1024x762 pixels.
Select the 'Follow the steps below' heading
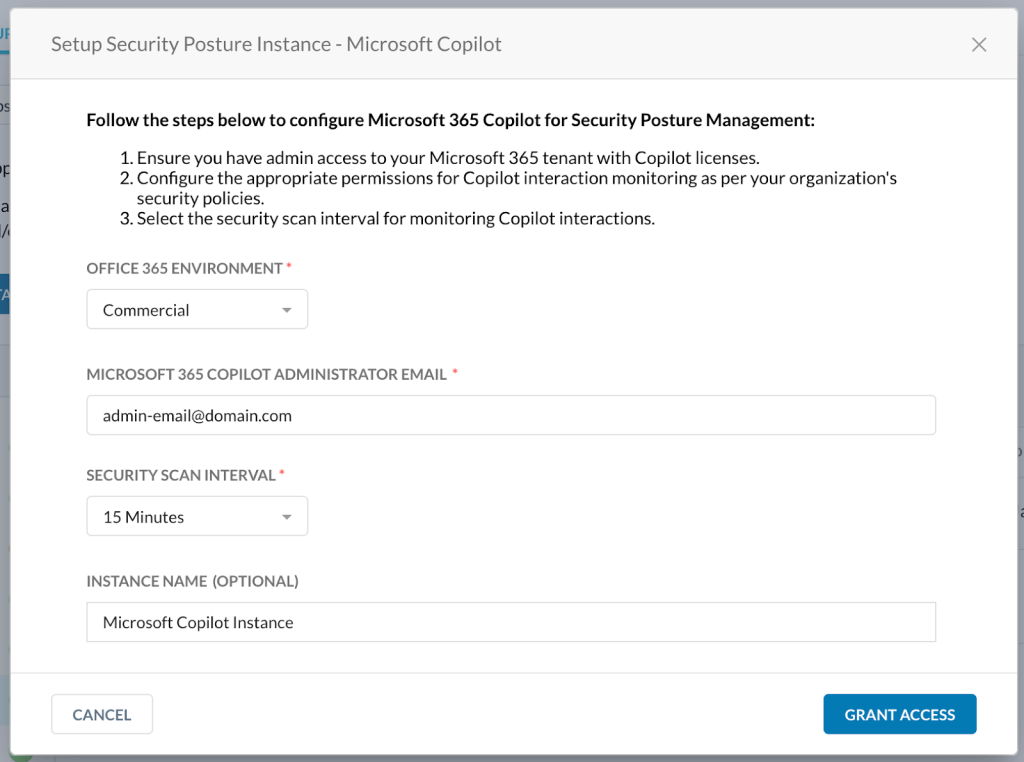click(x=451, y=120)
